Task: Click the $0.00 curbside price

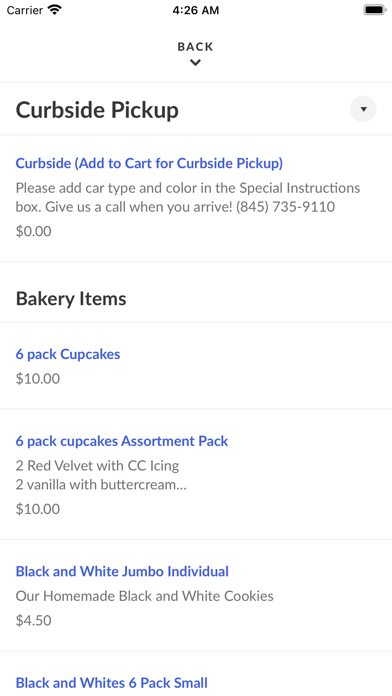Action: [34, 231]
